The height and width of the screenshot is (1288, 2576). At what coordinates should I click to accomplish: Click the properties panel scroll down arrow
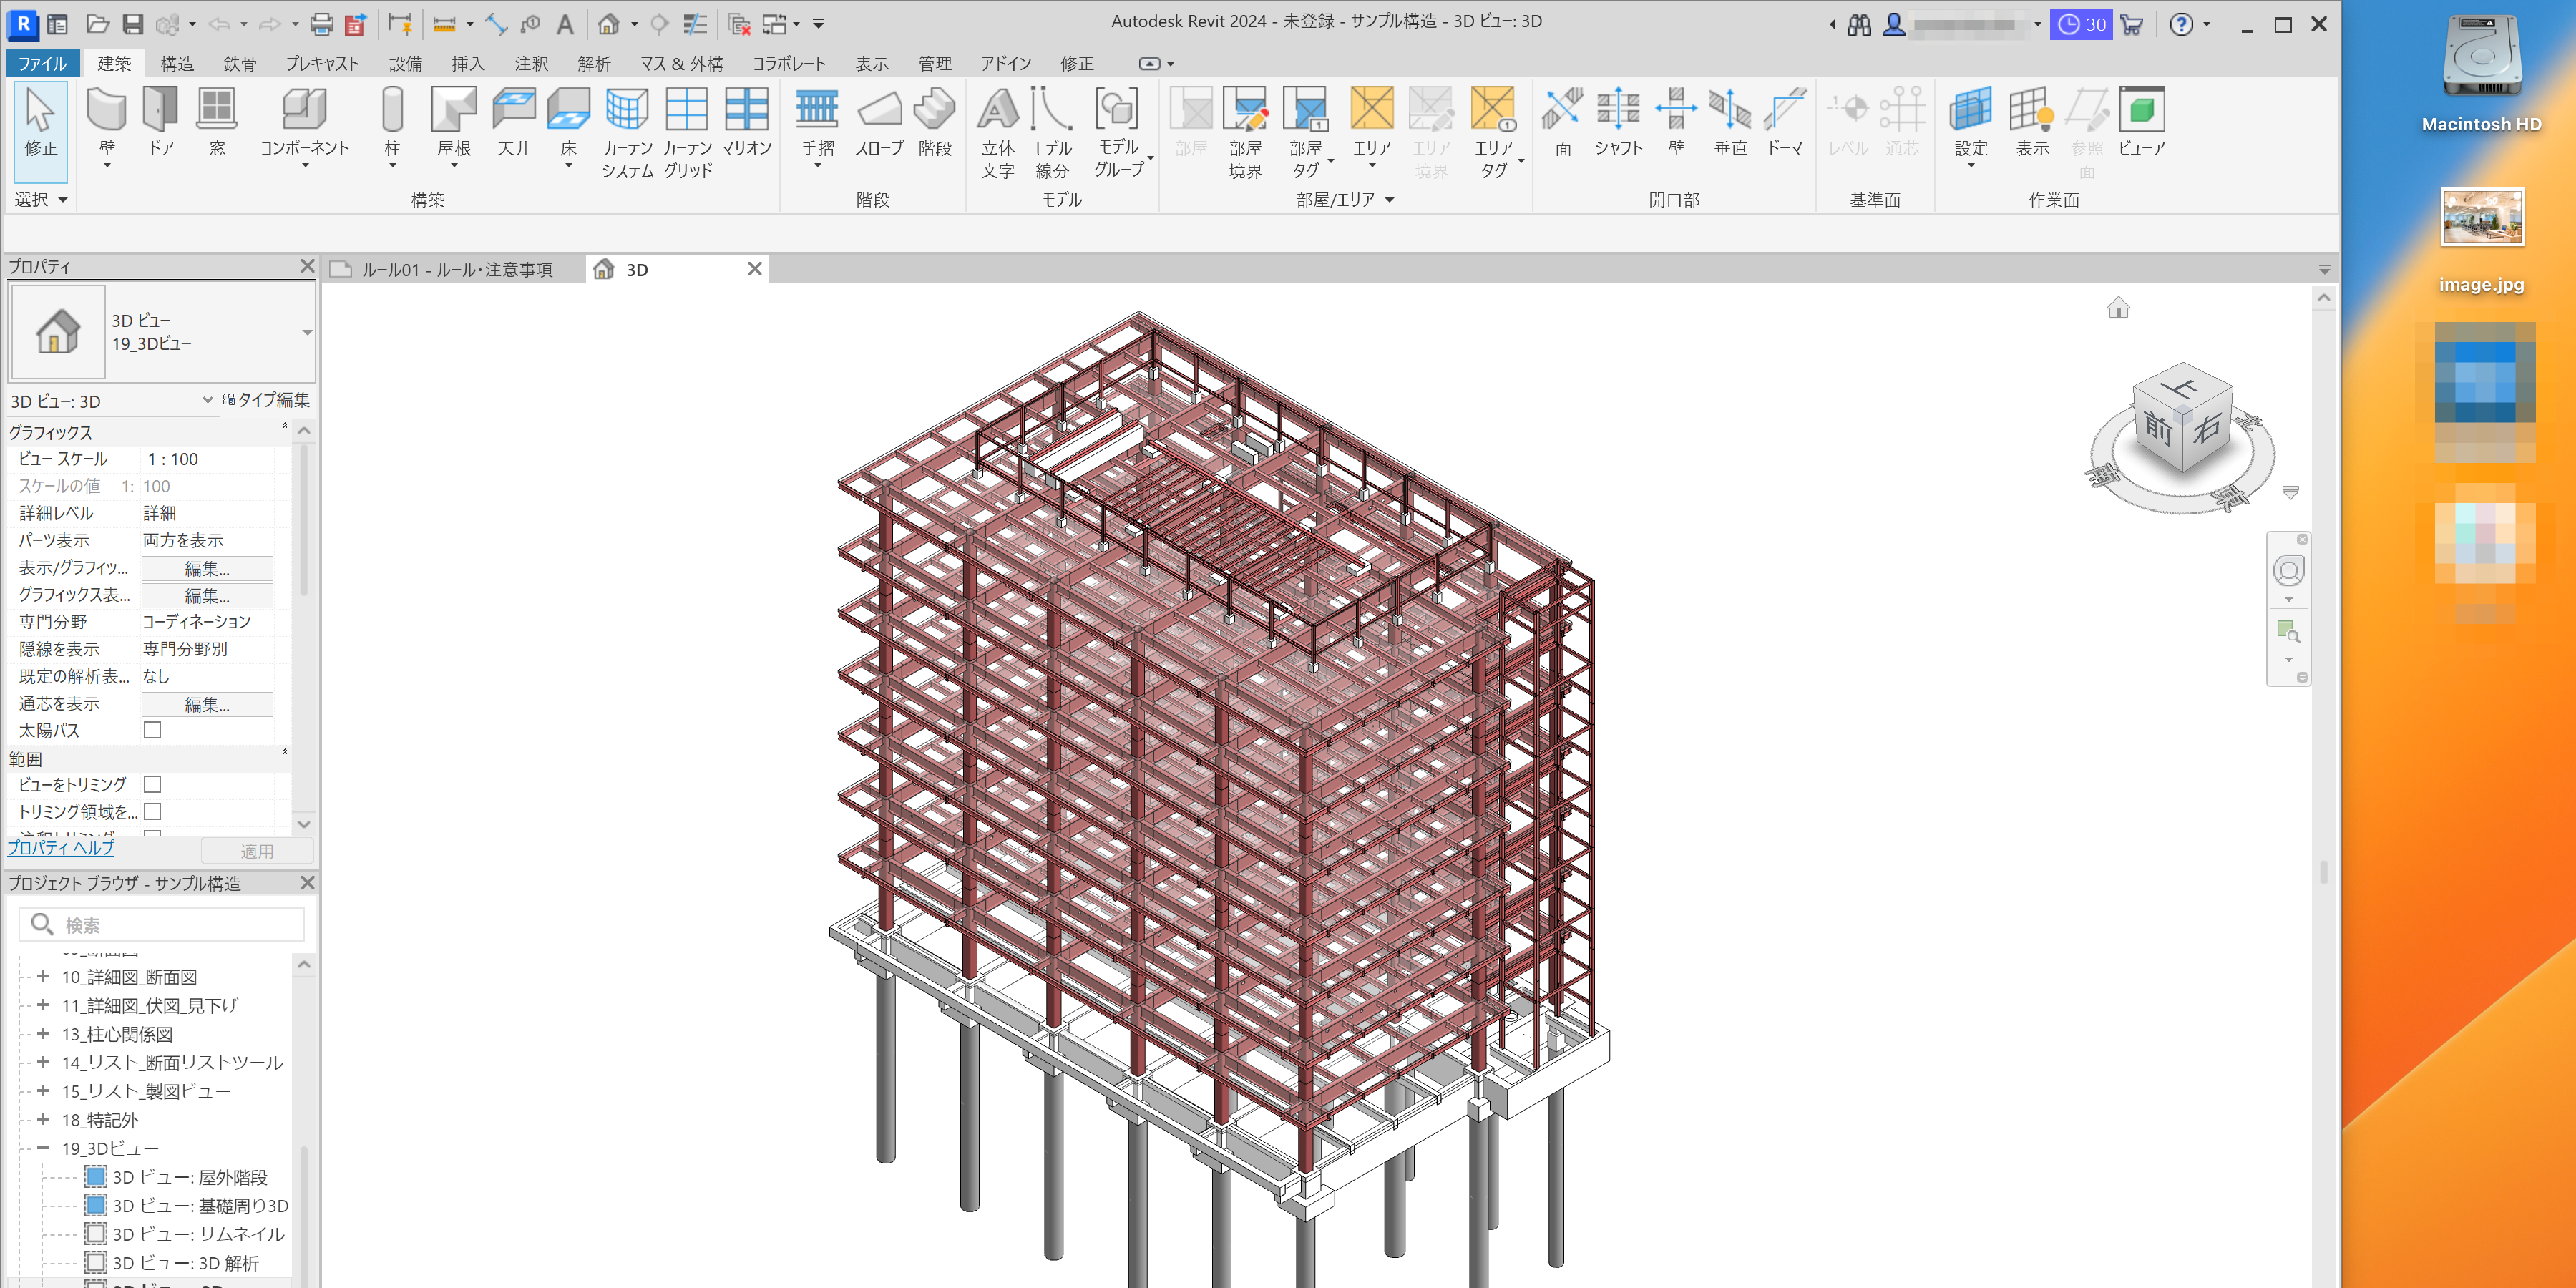point(304,824)
